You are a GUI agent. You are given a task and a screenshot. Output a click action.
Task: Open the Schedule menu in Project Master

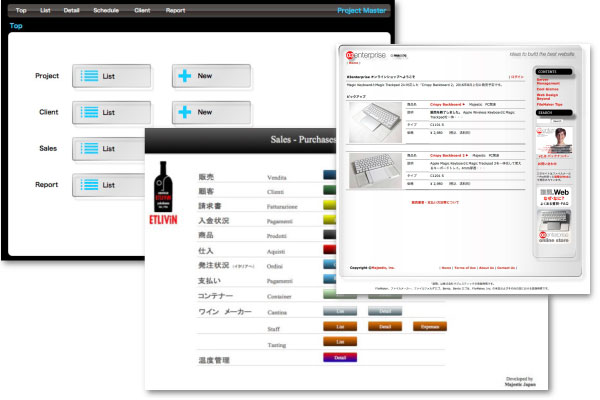106,10
